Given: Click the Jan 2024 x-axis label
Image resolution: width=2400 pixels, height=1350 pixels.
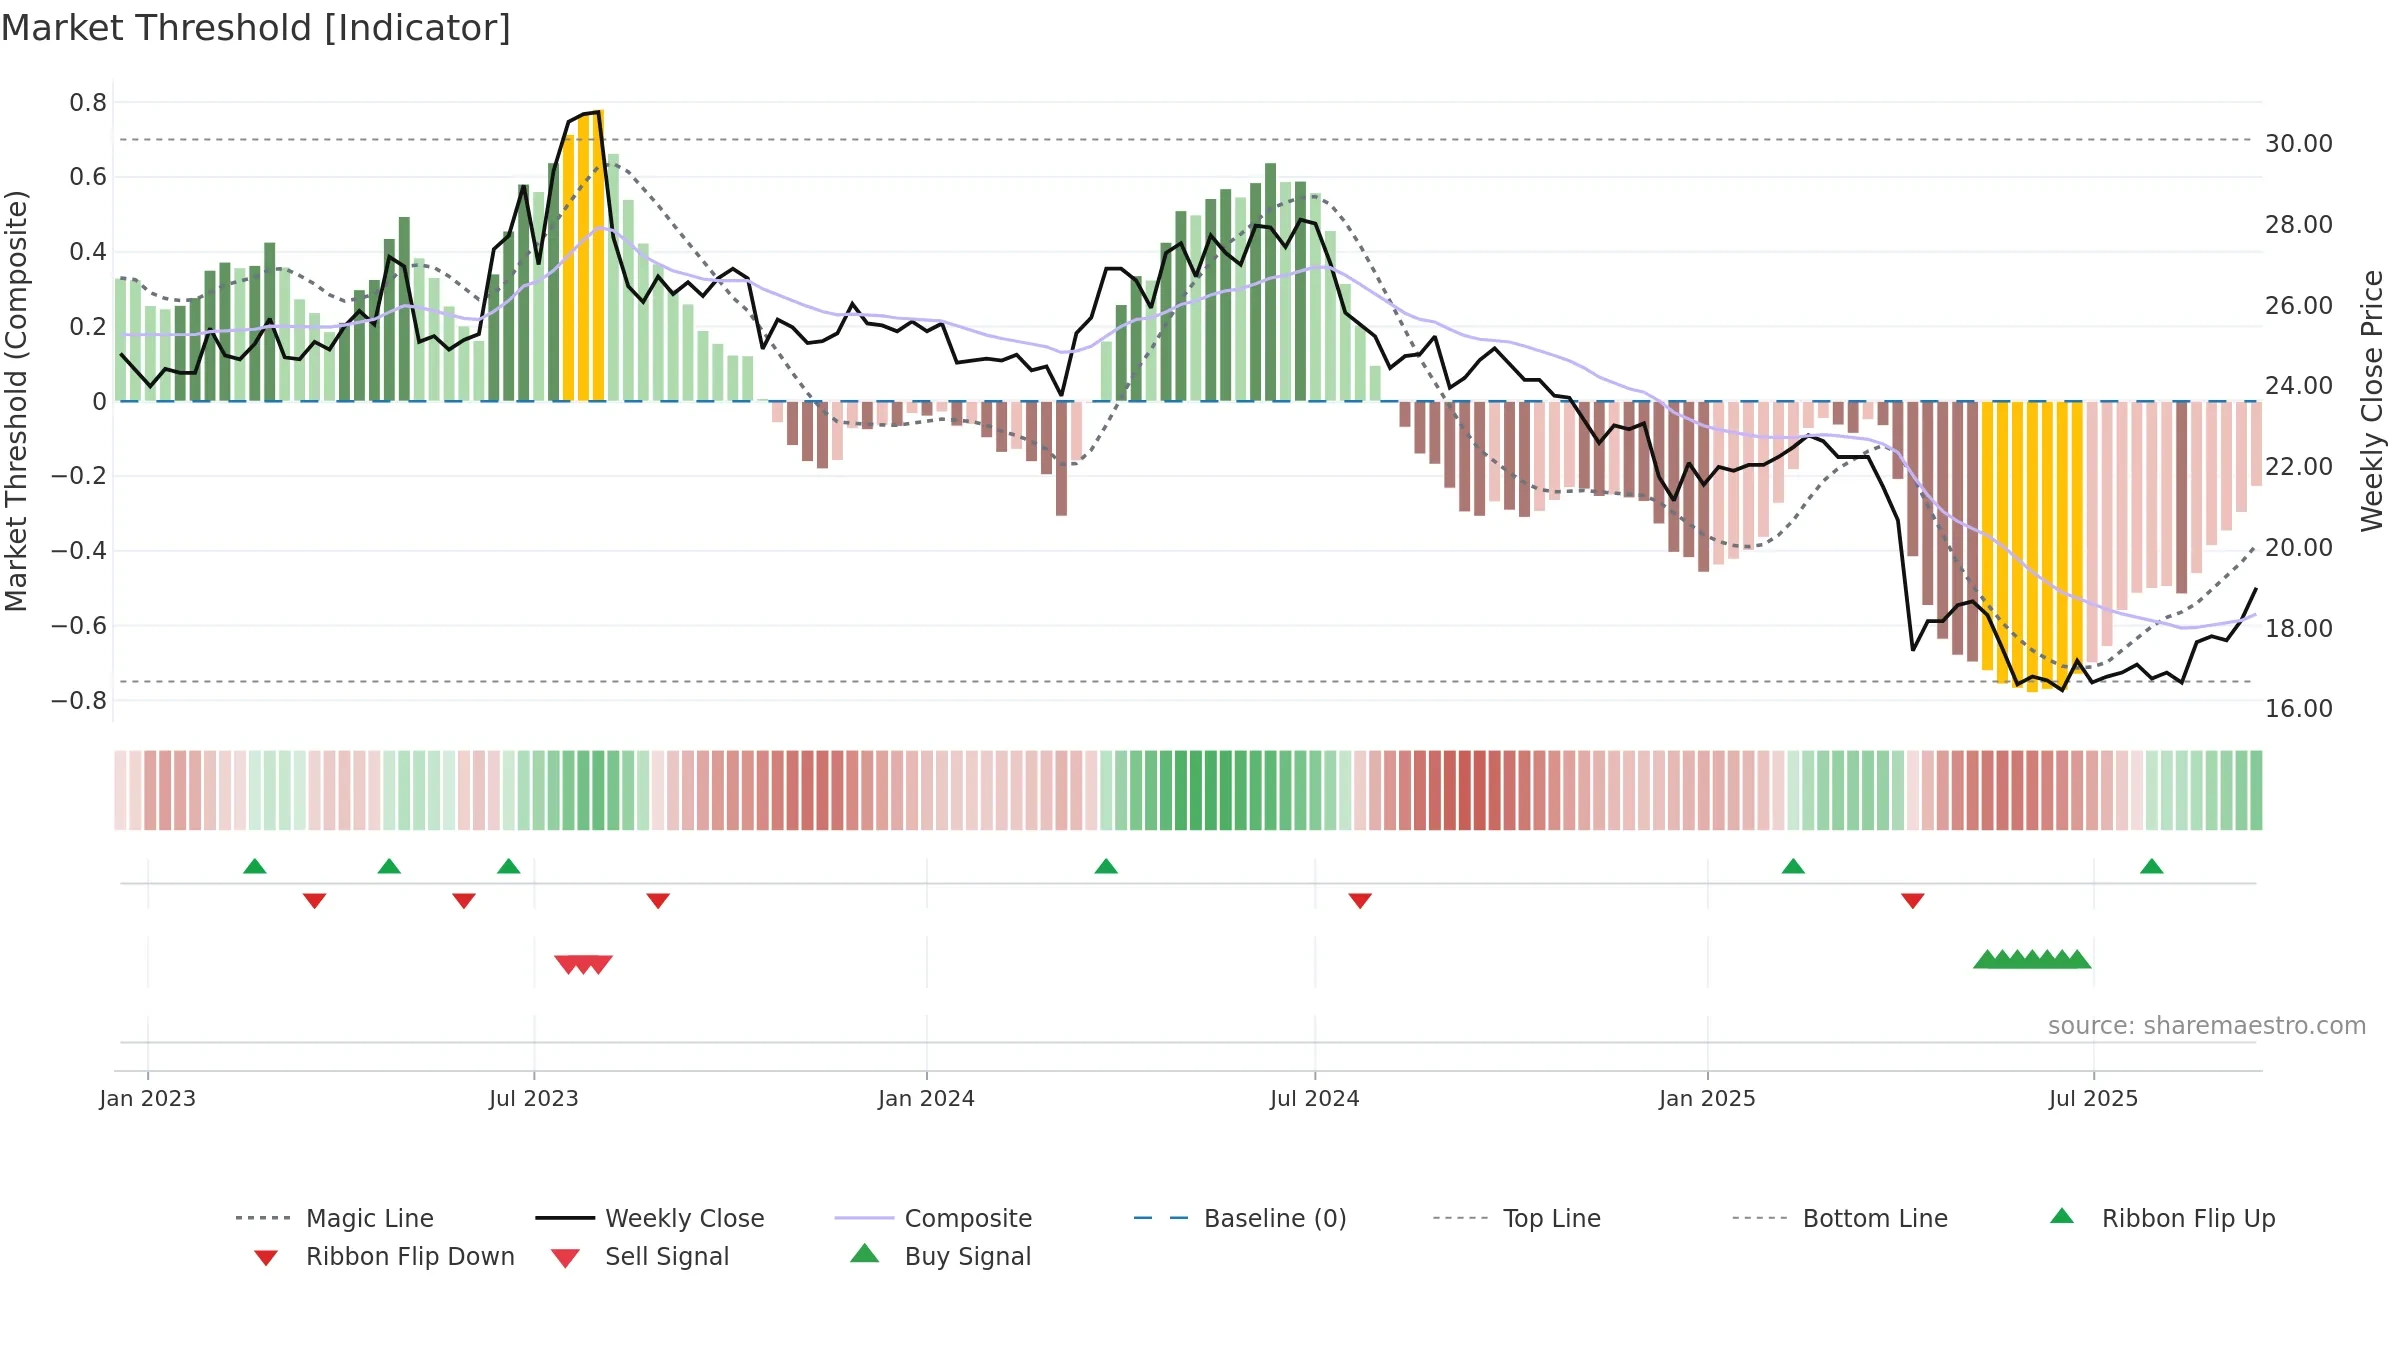Looking at the screenshot, I should click(927, 1099).
